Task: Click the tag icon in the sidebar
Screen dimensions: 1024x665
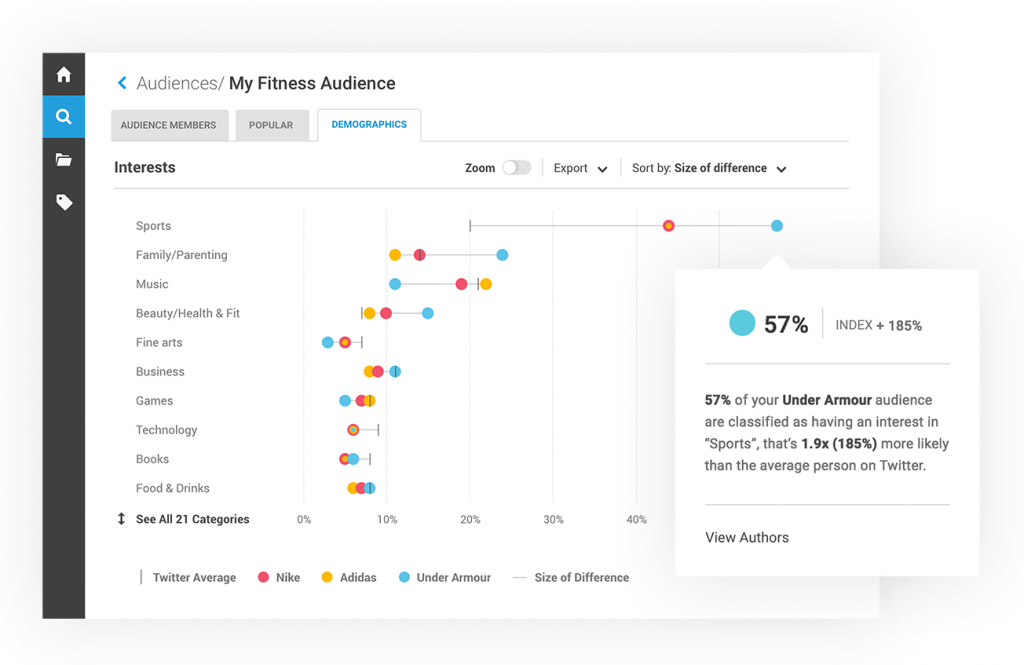Action: 63,202
